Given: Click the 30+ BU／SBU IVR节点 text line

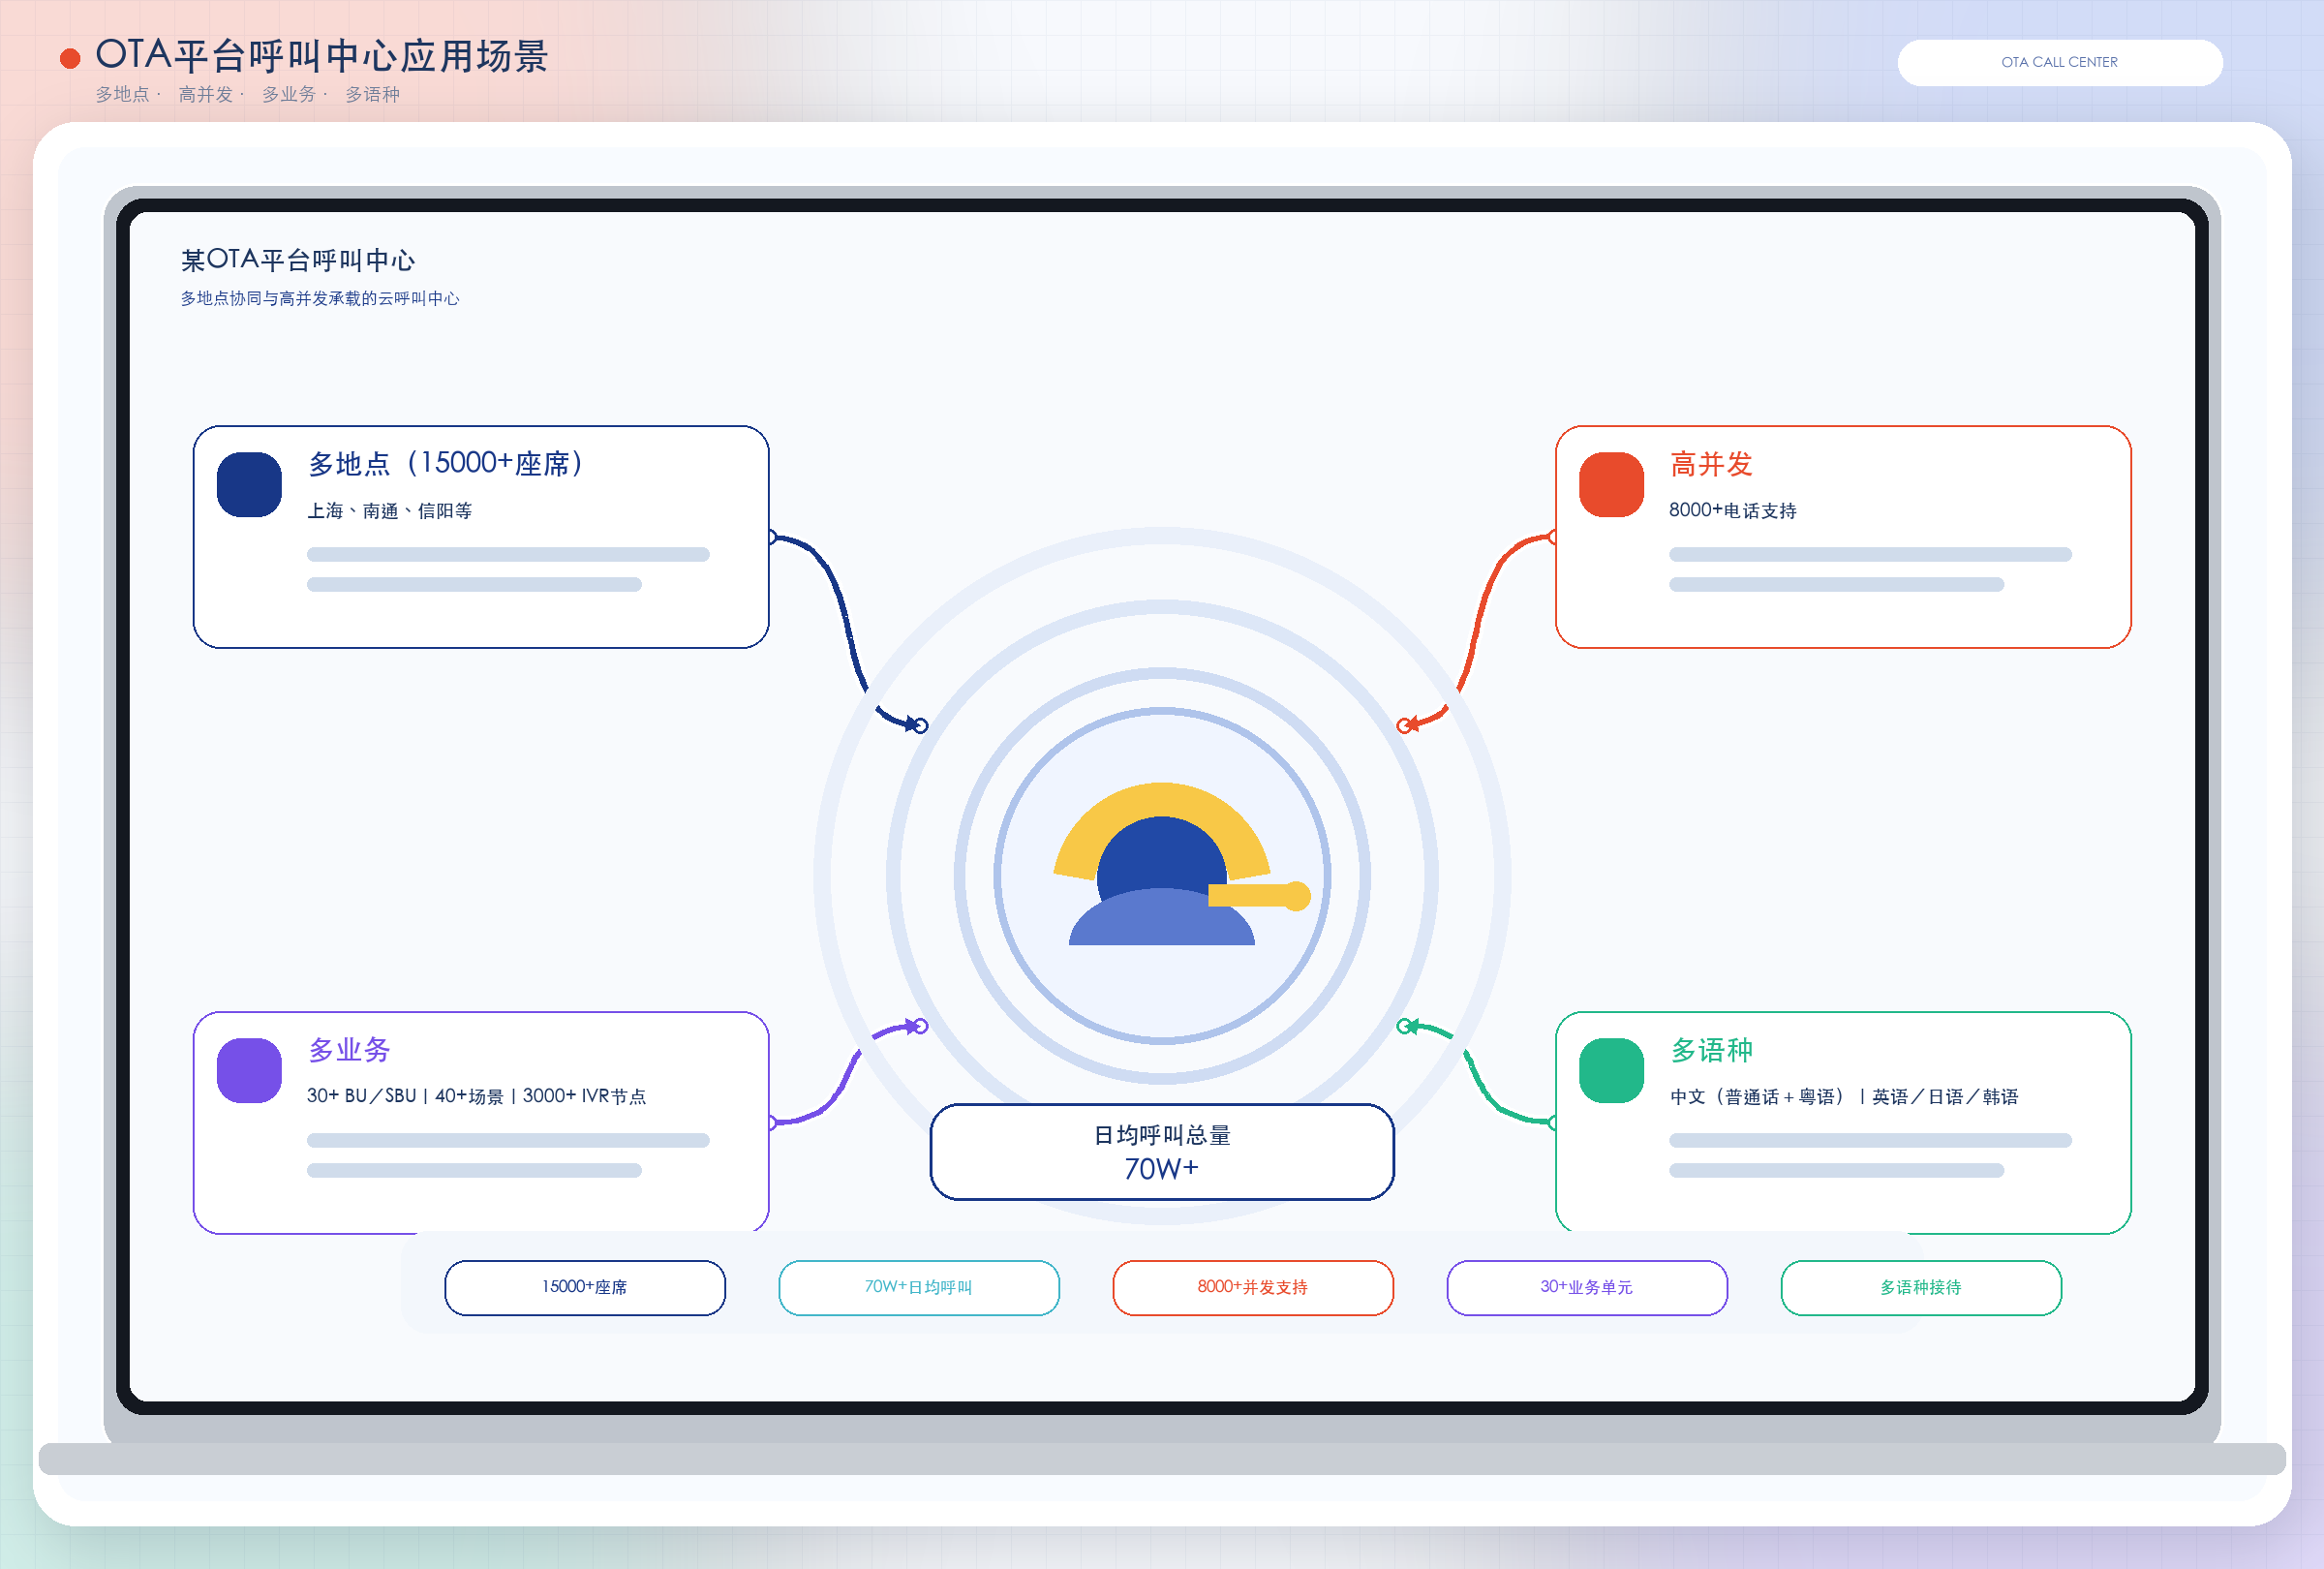Looking at the screenshot, I should coord(476,1096).
